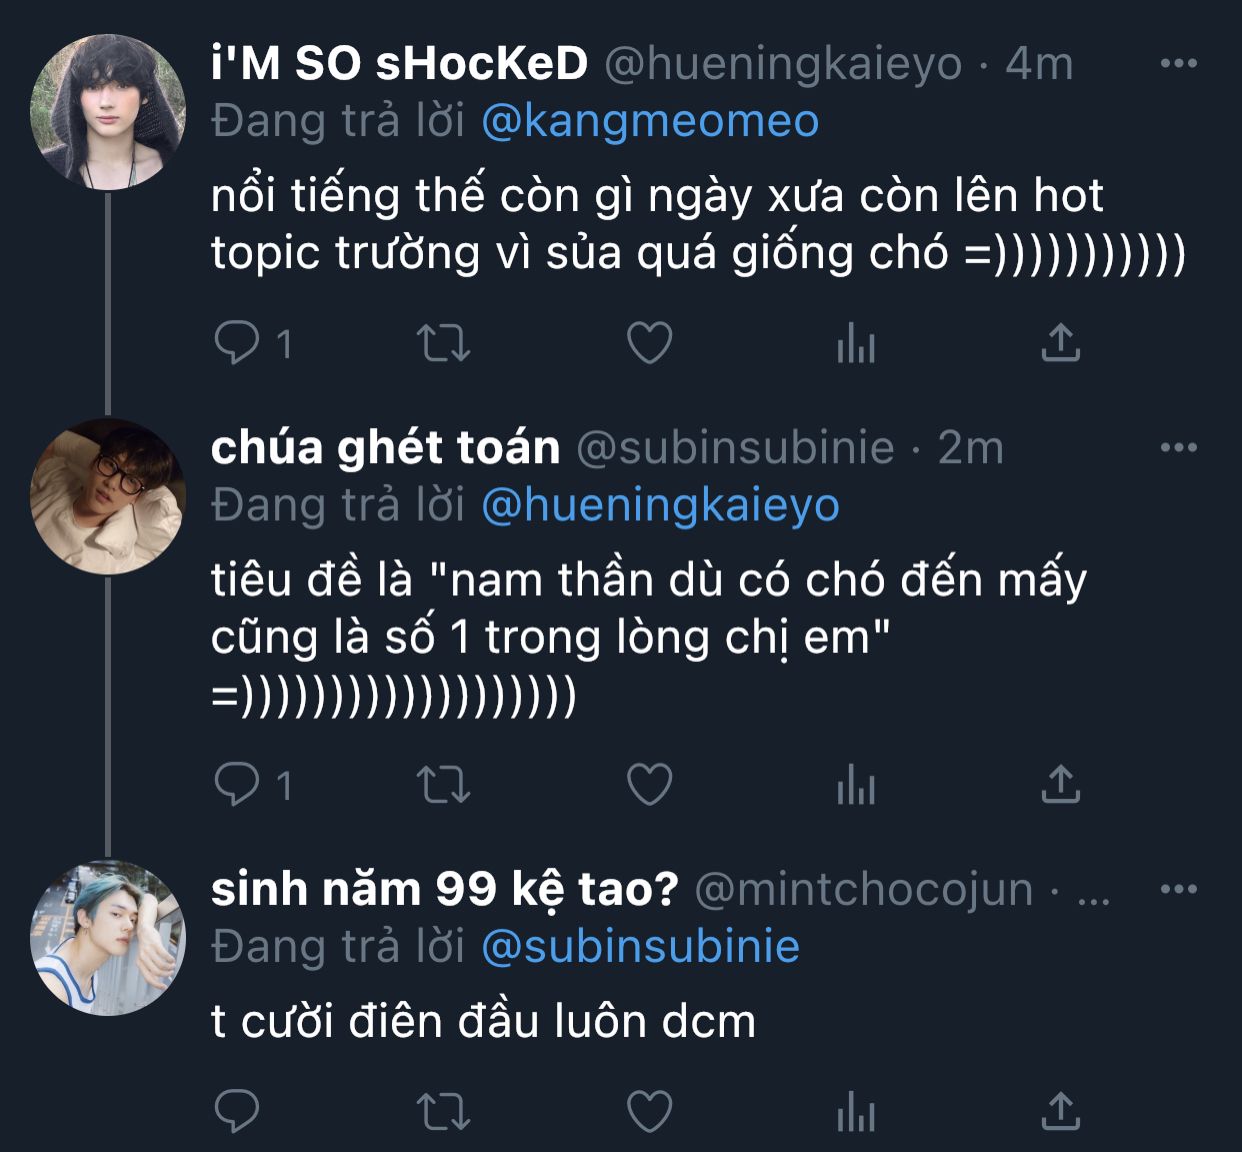This screenshot has width=1242, height=1152.
Task: Reply to the hueningkaieyo tweet
Action: tap(237, 344)
